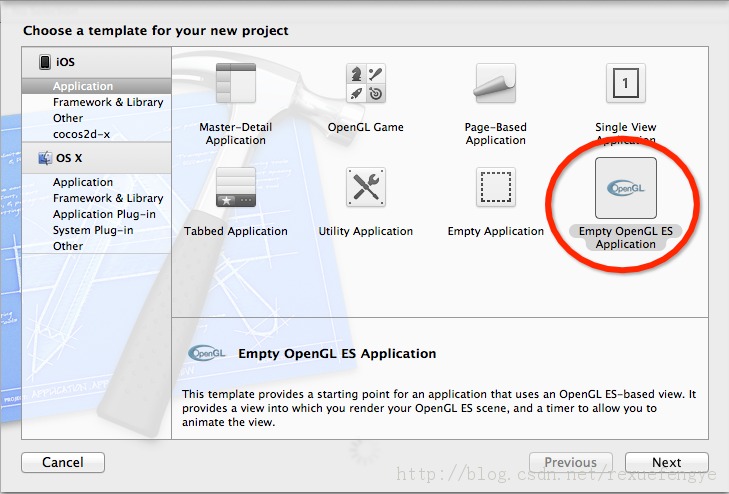Viewport: 729px width, 494px height.
Task: Click the iOS phone icon in sidebar
Action: pos(45,62)
